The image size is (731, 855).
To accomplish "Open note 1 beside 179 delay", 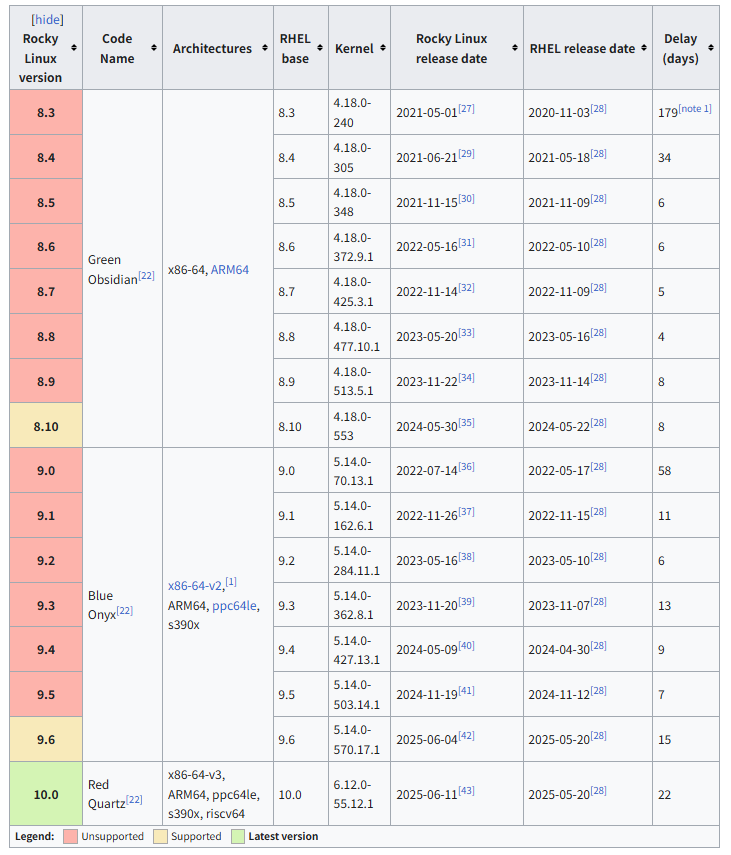I will pos(694,109).
